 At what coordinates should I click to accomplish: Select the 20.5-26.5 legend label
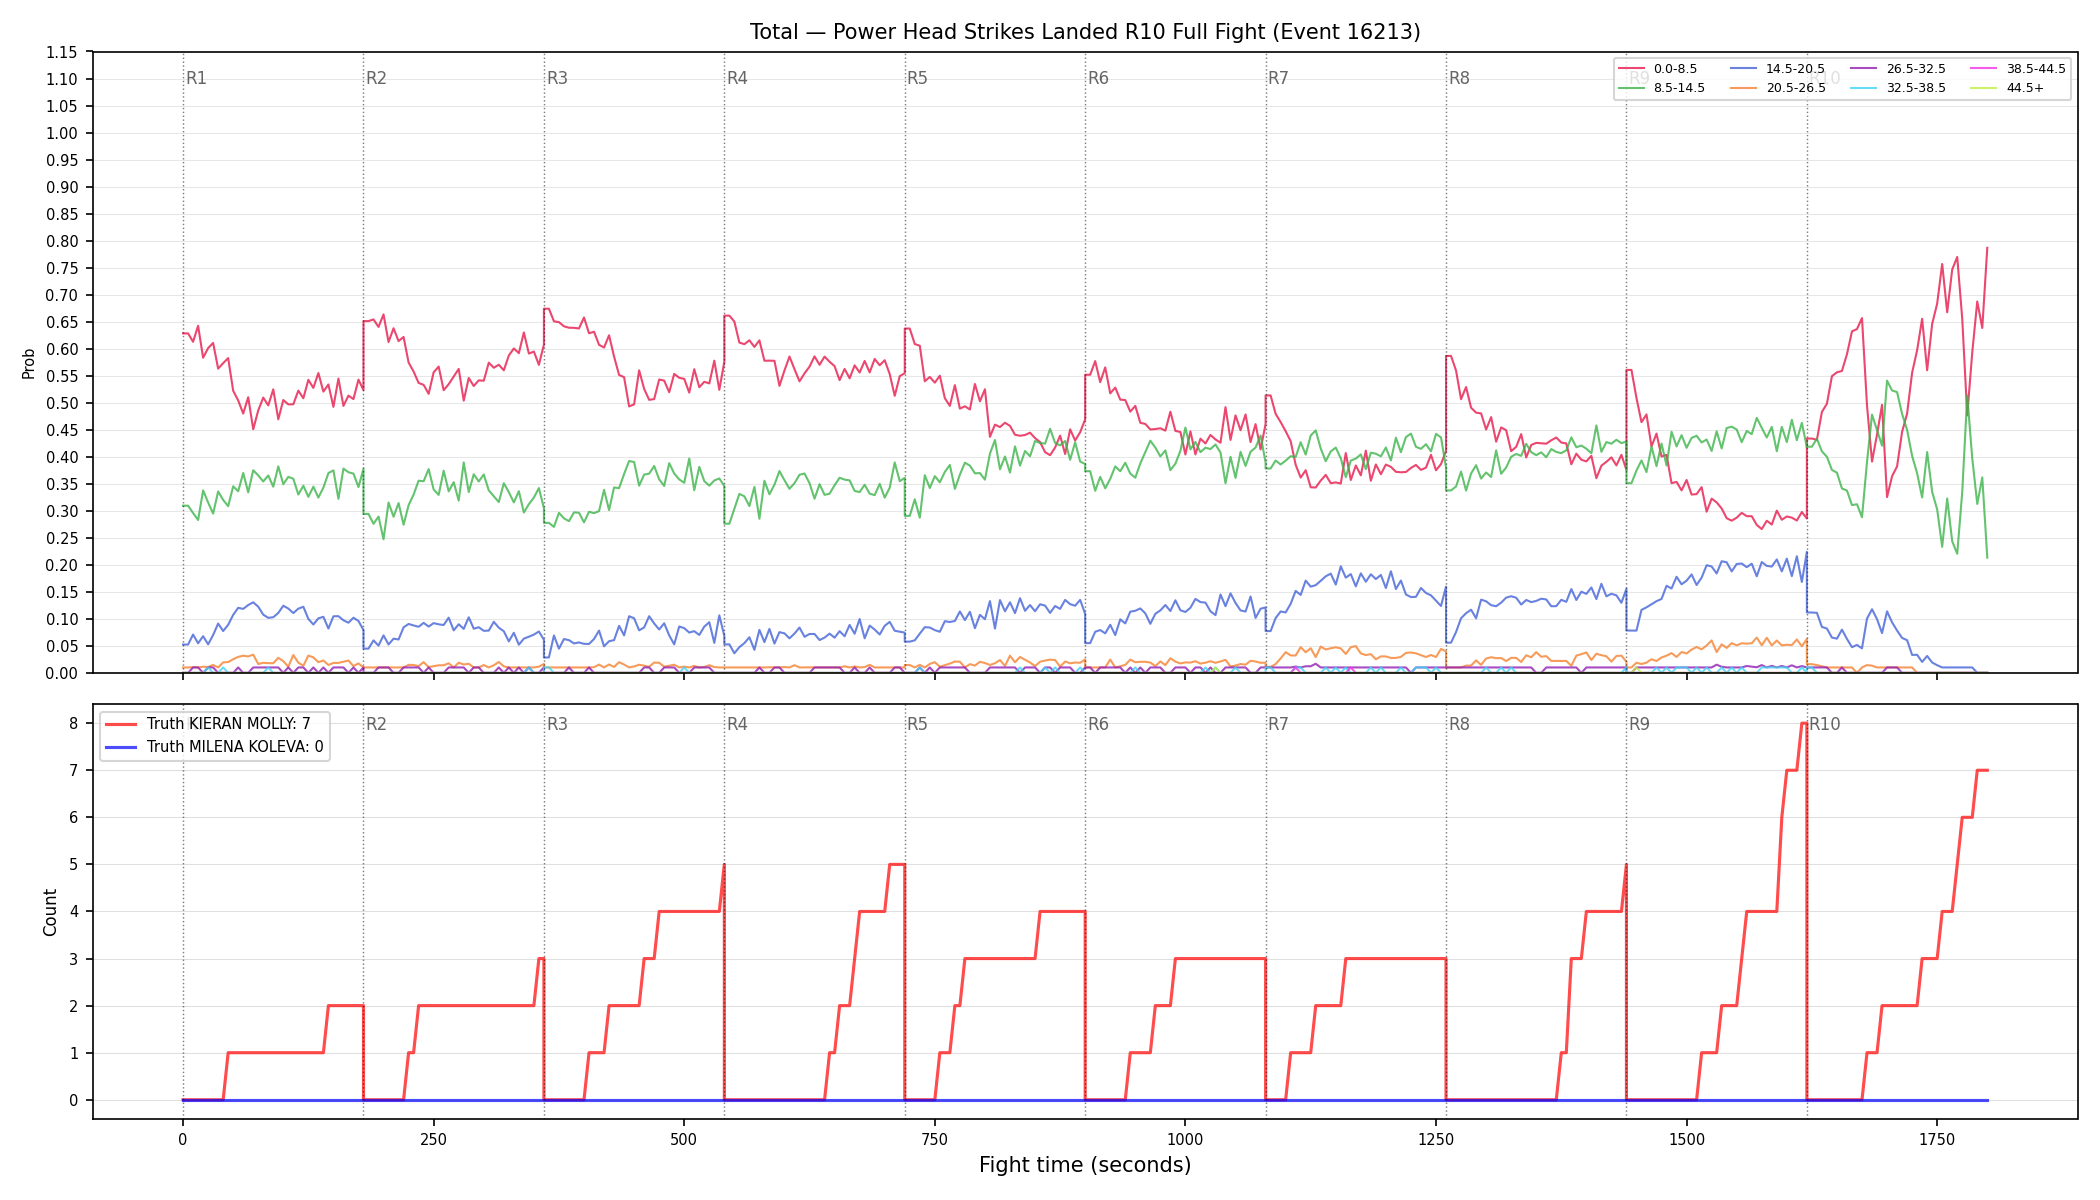(x=1795, y=88)
